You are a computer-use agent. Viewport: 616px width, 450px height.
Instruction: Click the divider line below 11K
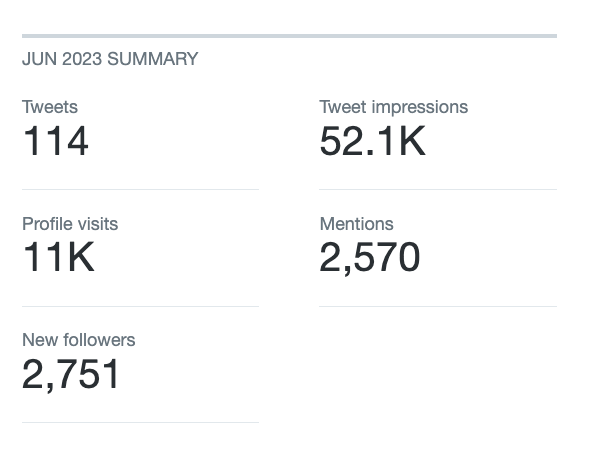point(140,306)
